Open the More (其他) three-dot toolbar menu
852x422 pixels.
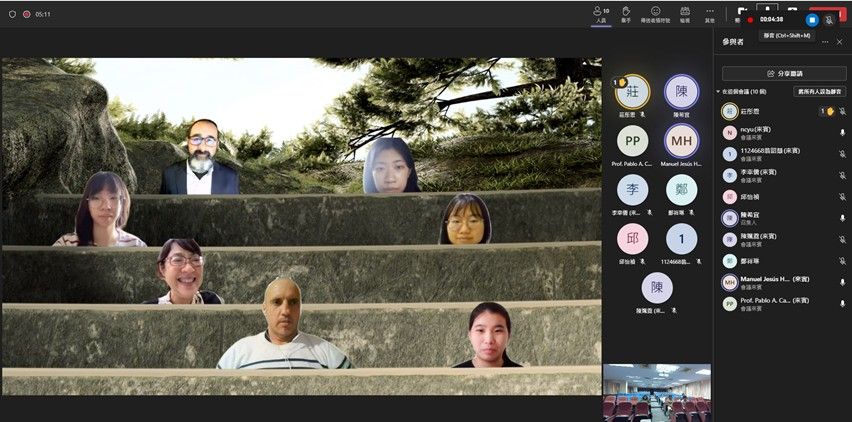click(710, 15)
